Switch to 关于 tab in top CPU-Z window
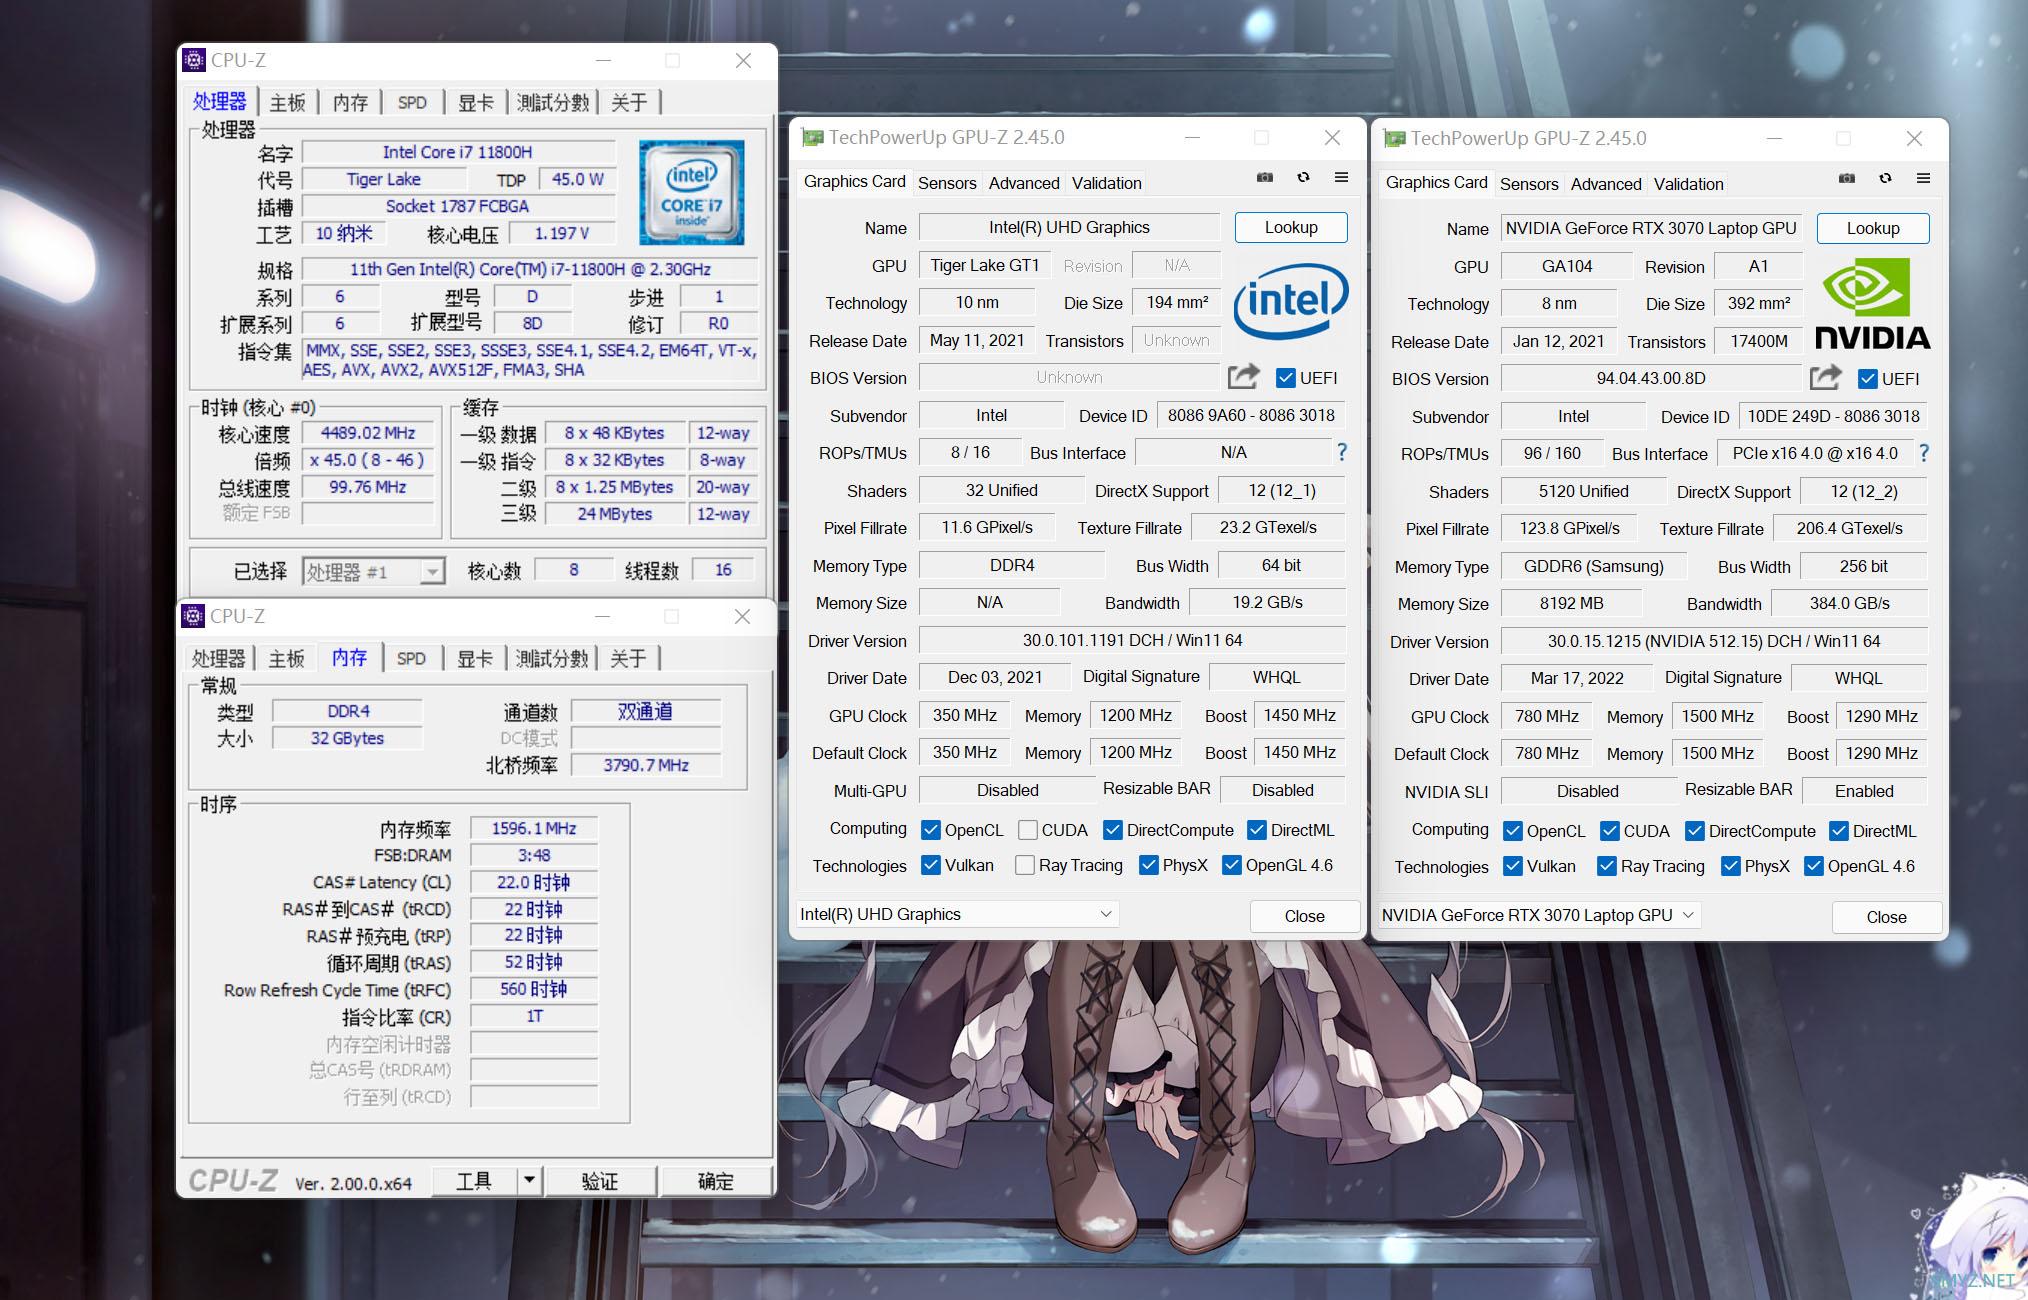The width and height of the screenshot is (2028, 1300). pos(629,102)
